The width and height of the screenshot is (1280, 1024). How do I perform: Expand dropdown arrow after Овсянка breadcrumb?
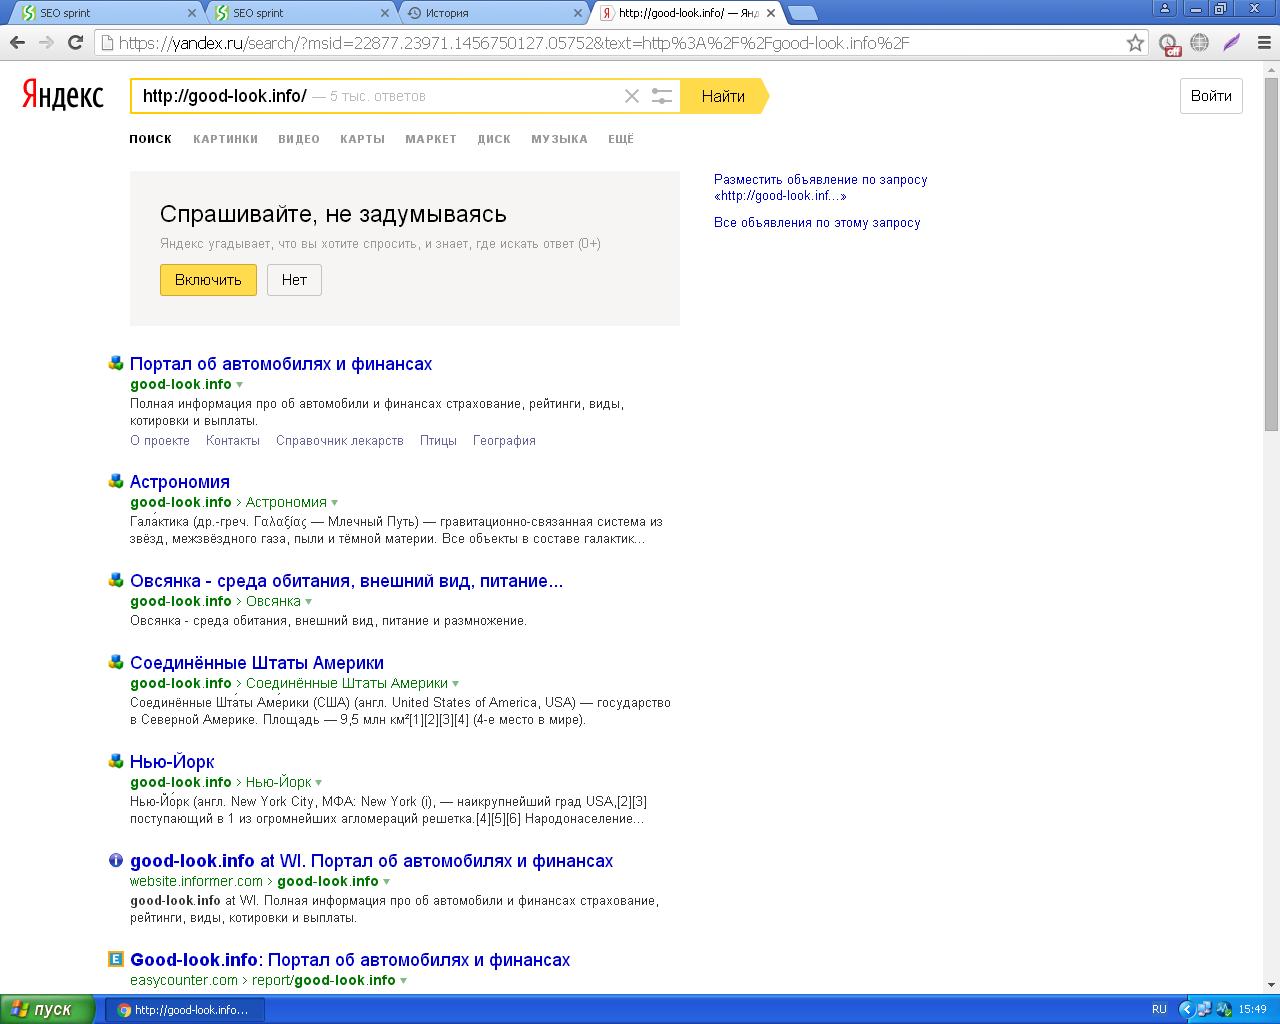(308, 602)
